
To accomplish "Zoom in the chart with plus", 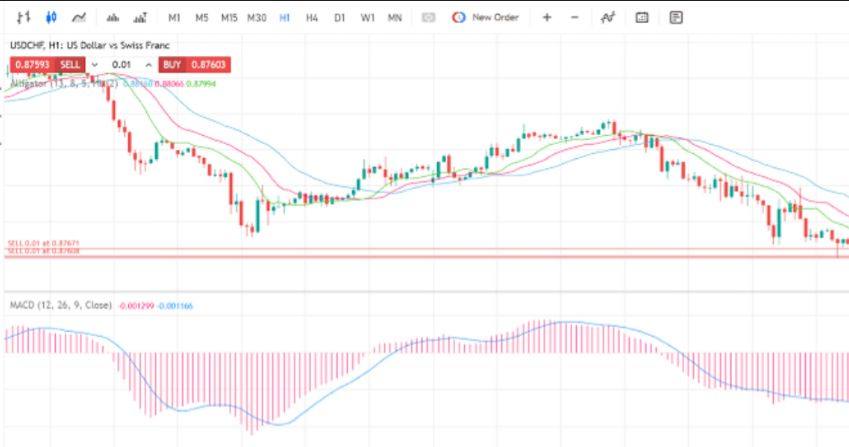I will 547,17.
